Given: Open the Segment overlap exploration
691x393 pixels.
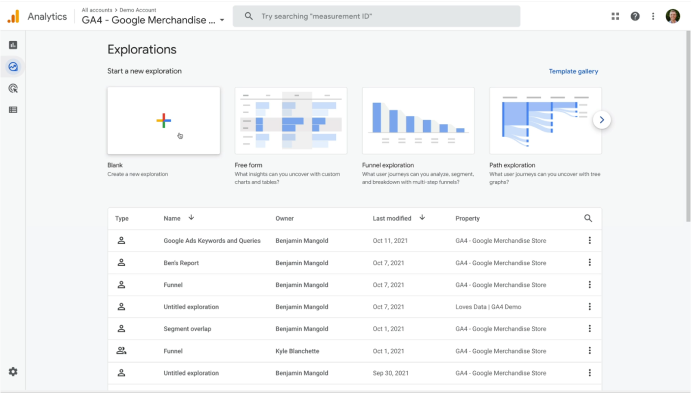Looking at the screenshot, I should 187,329.
